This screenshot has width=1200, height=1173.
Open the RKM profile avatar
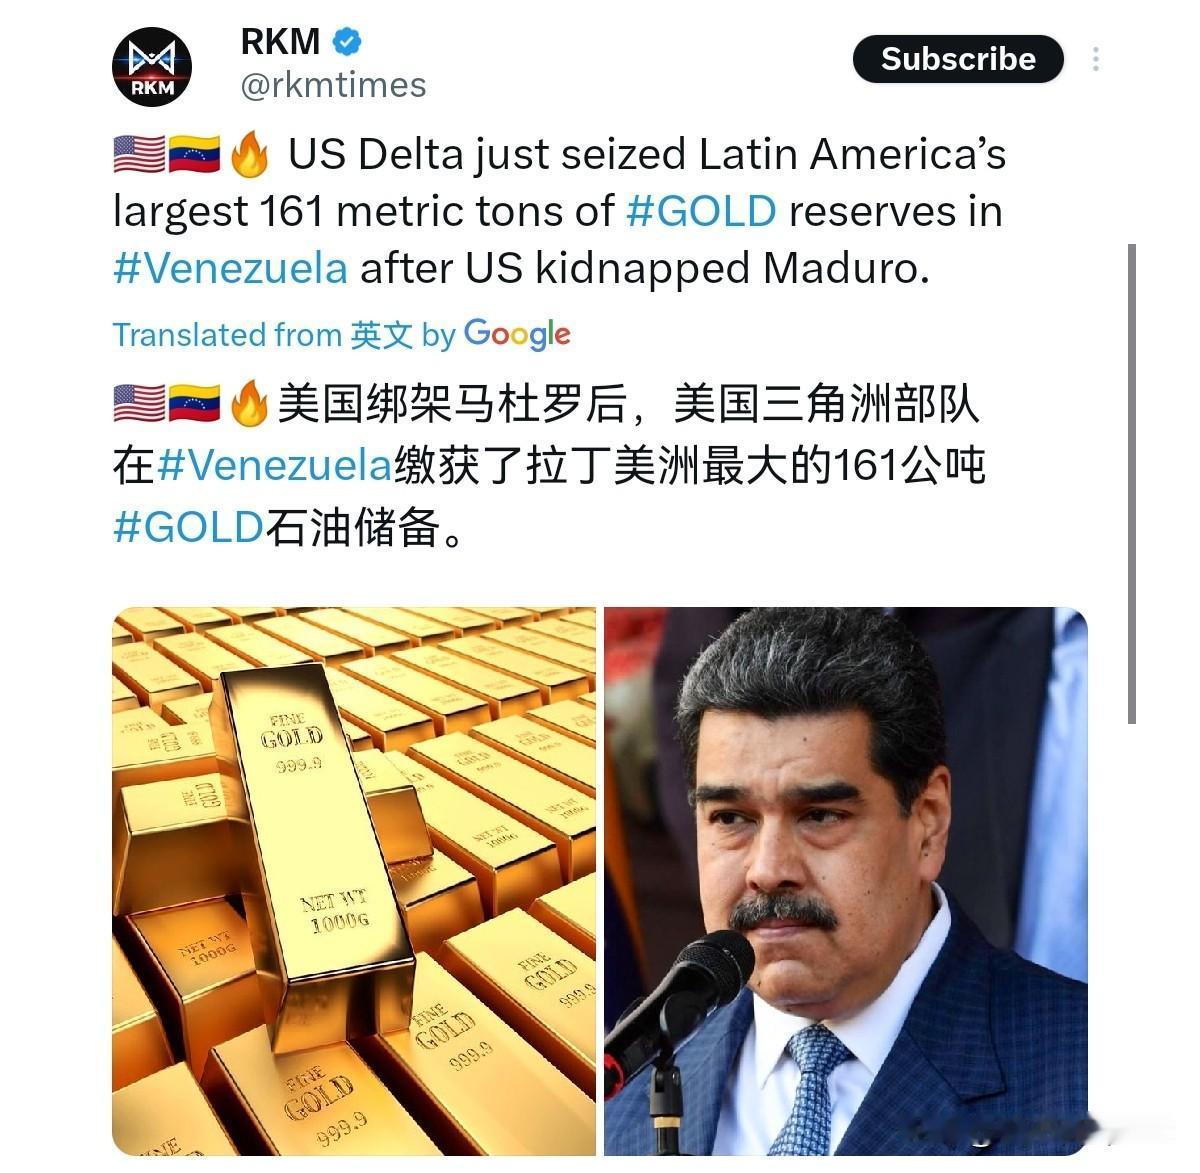tap(151, 67)
